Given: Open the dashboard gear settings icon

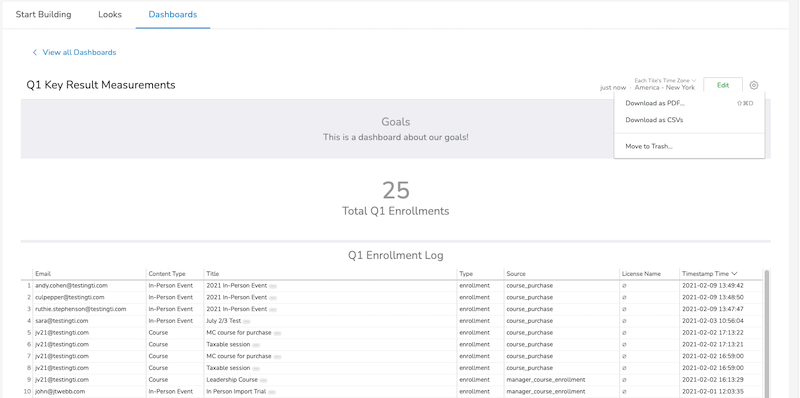Looking at the screenshot, I should point(754,86).
